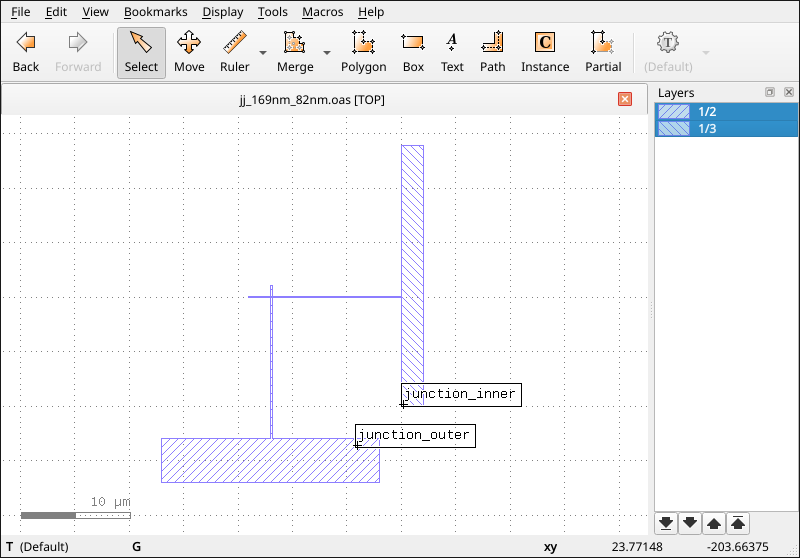Undock the Layers panel
Image resolution: width=800 pixels, height=558 pixels.
(770, 92)
